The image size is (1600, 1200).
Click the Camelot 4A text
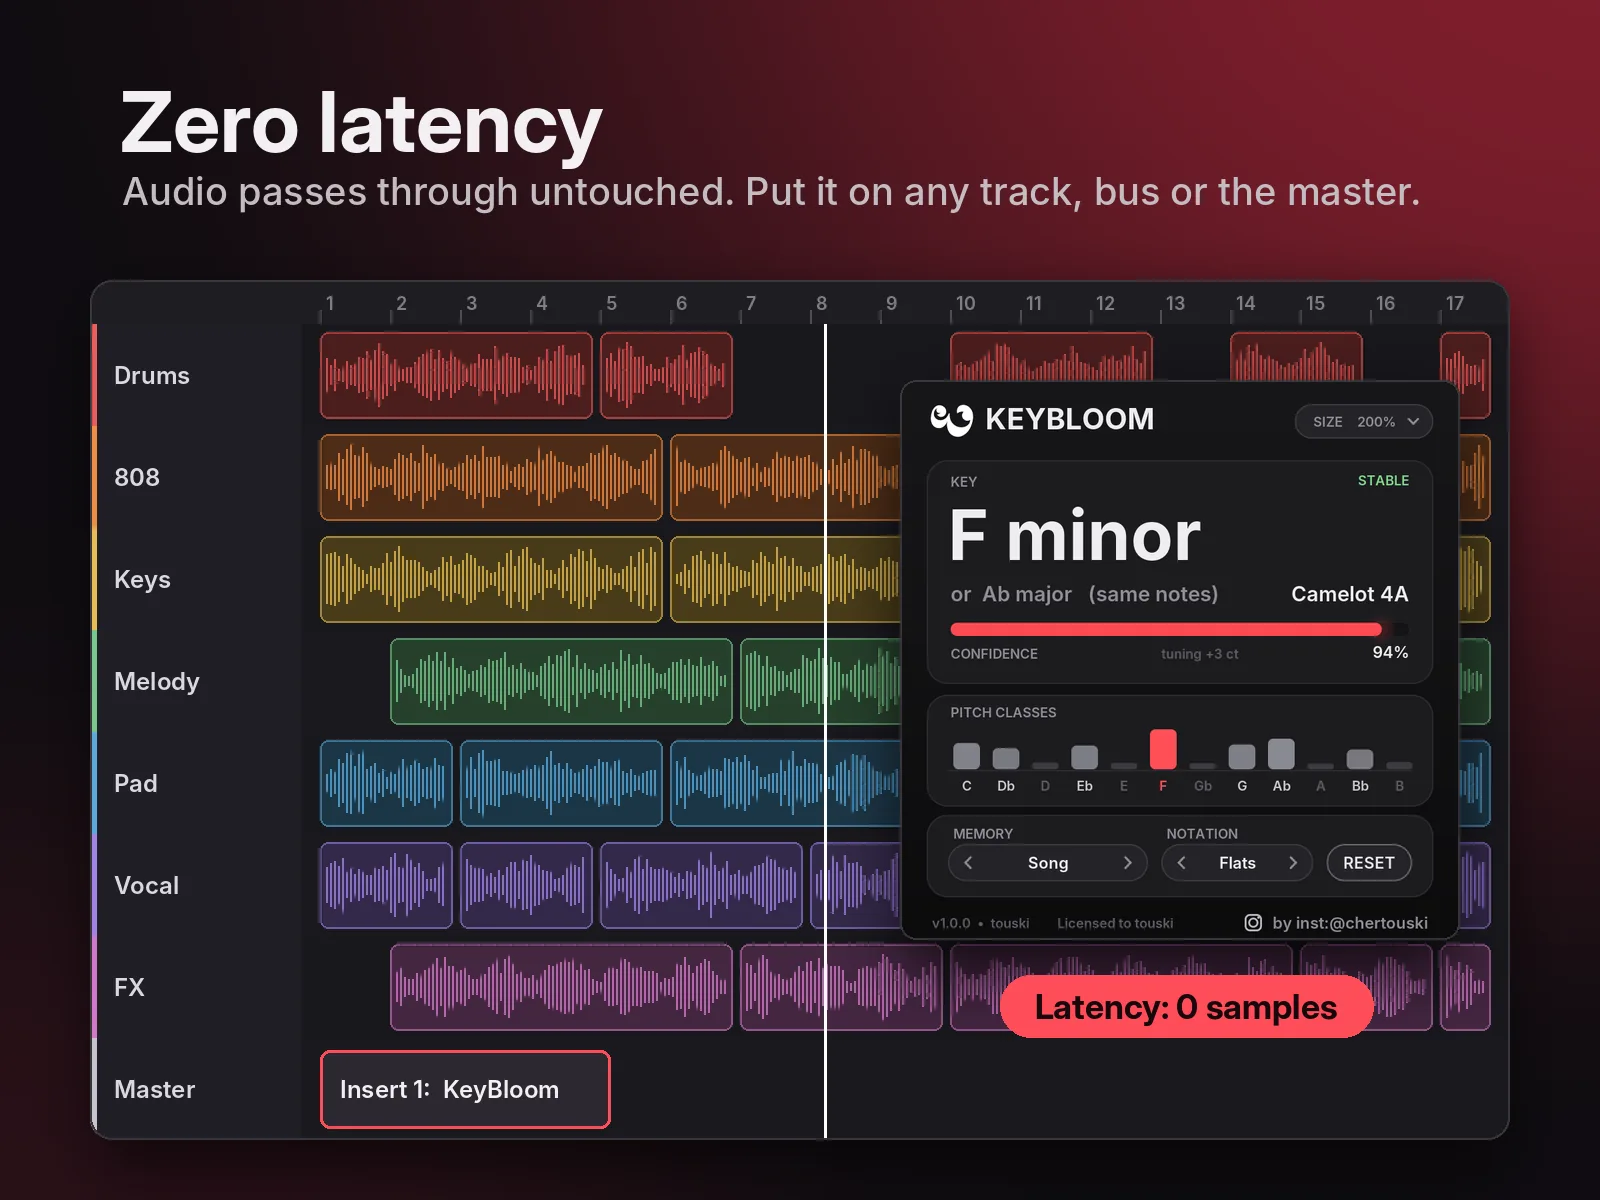coord(1349,594)
